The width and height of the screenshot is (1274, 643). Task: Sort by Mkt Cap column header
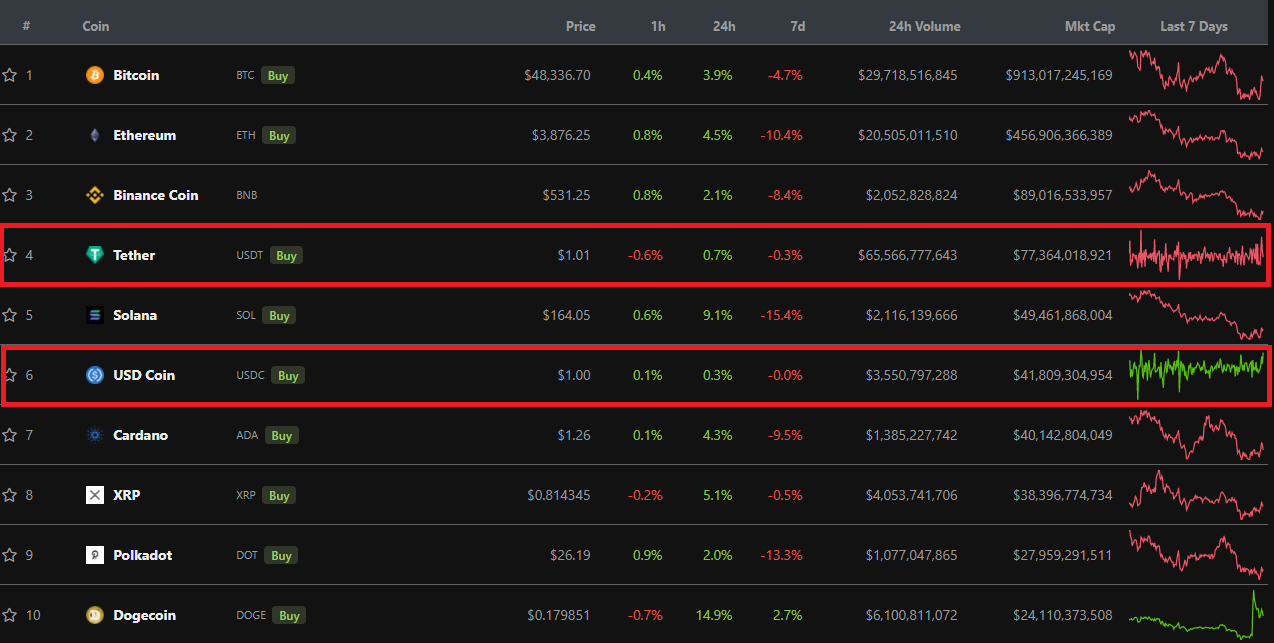coord(1090,26)
